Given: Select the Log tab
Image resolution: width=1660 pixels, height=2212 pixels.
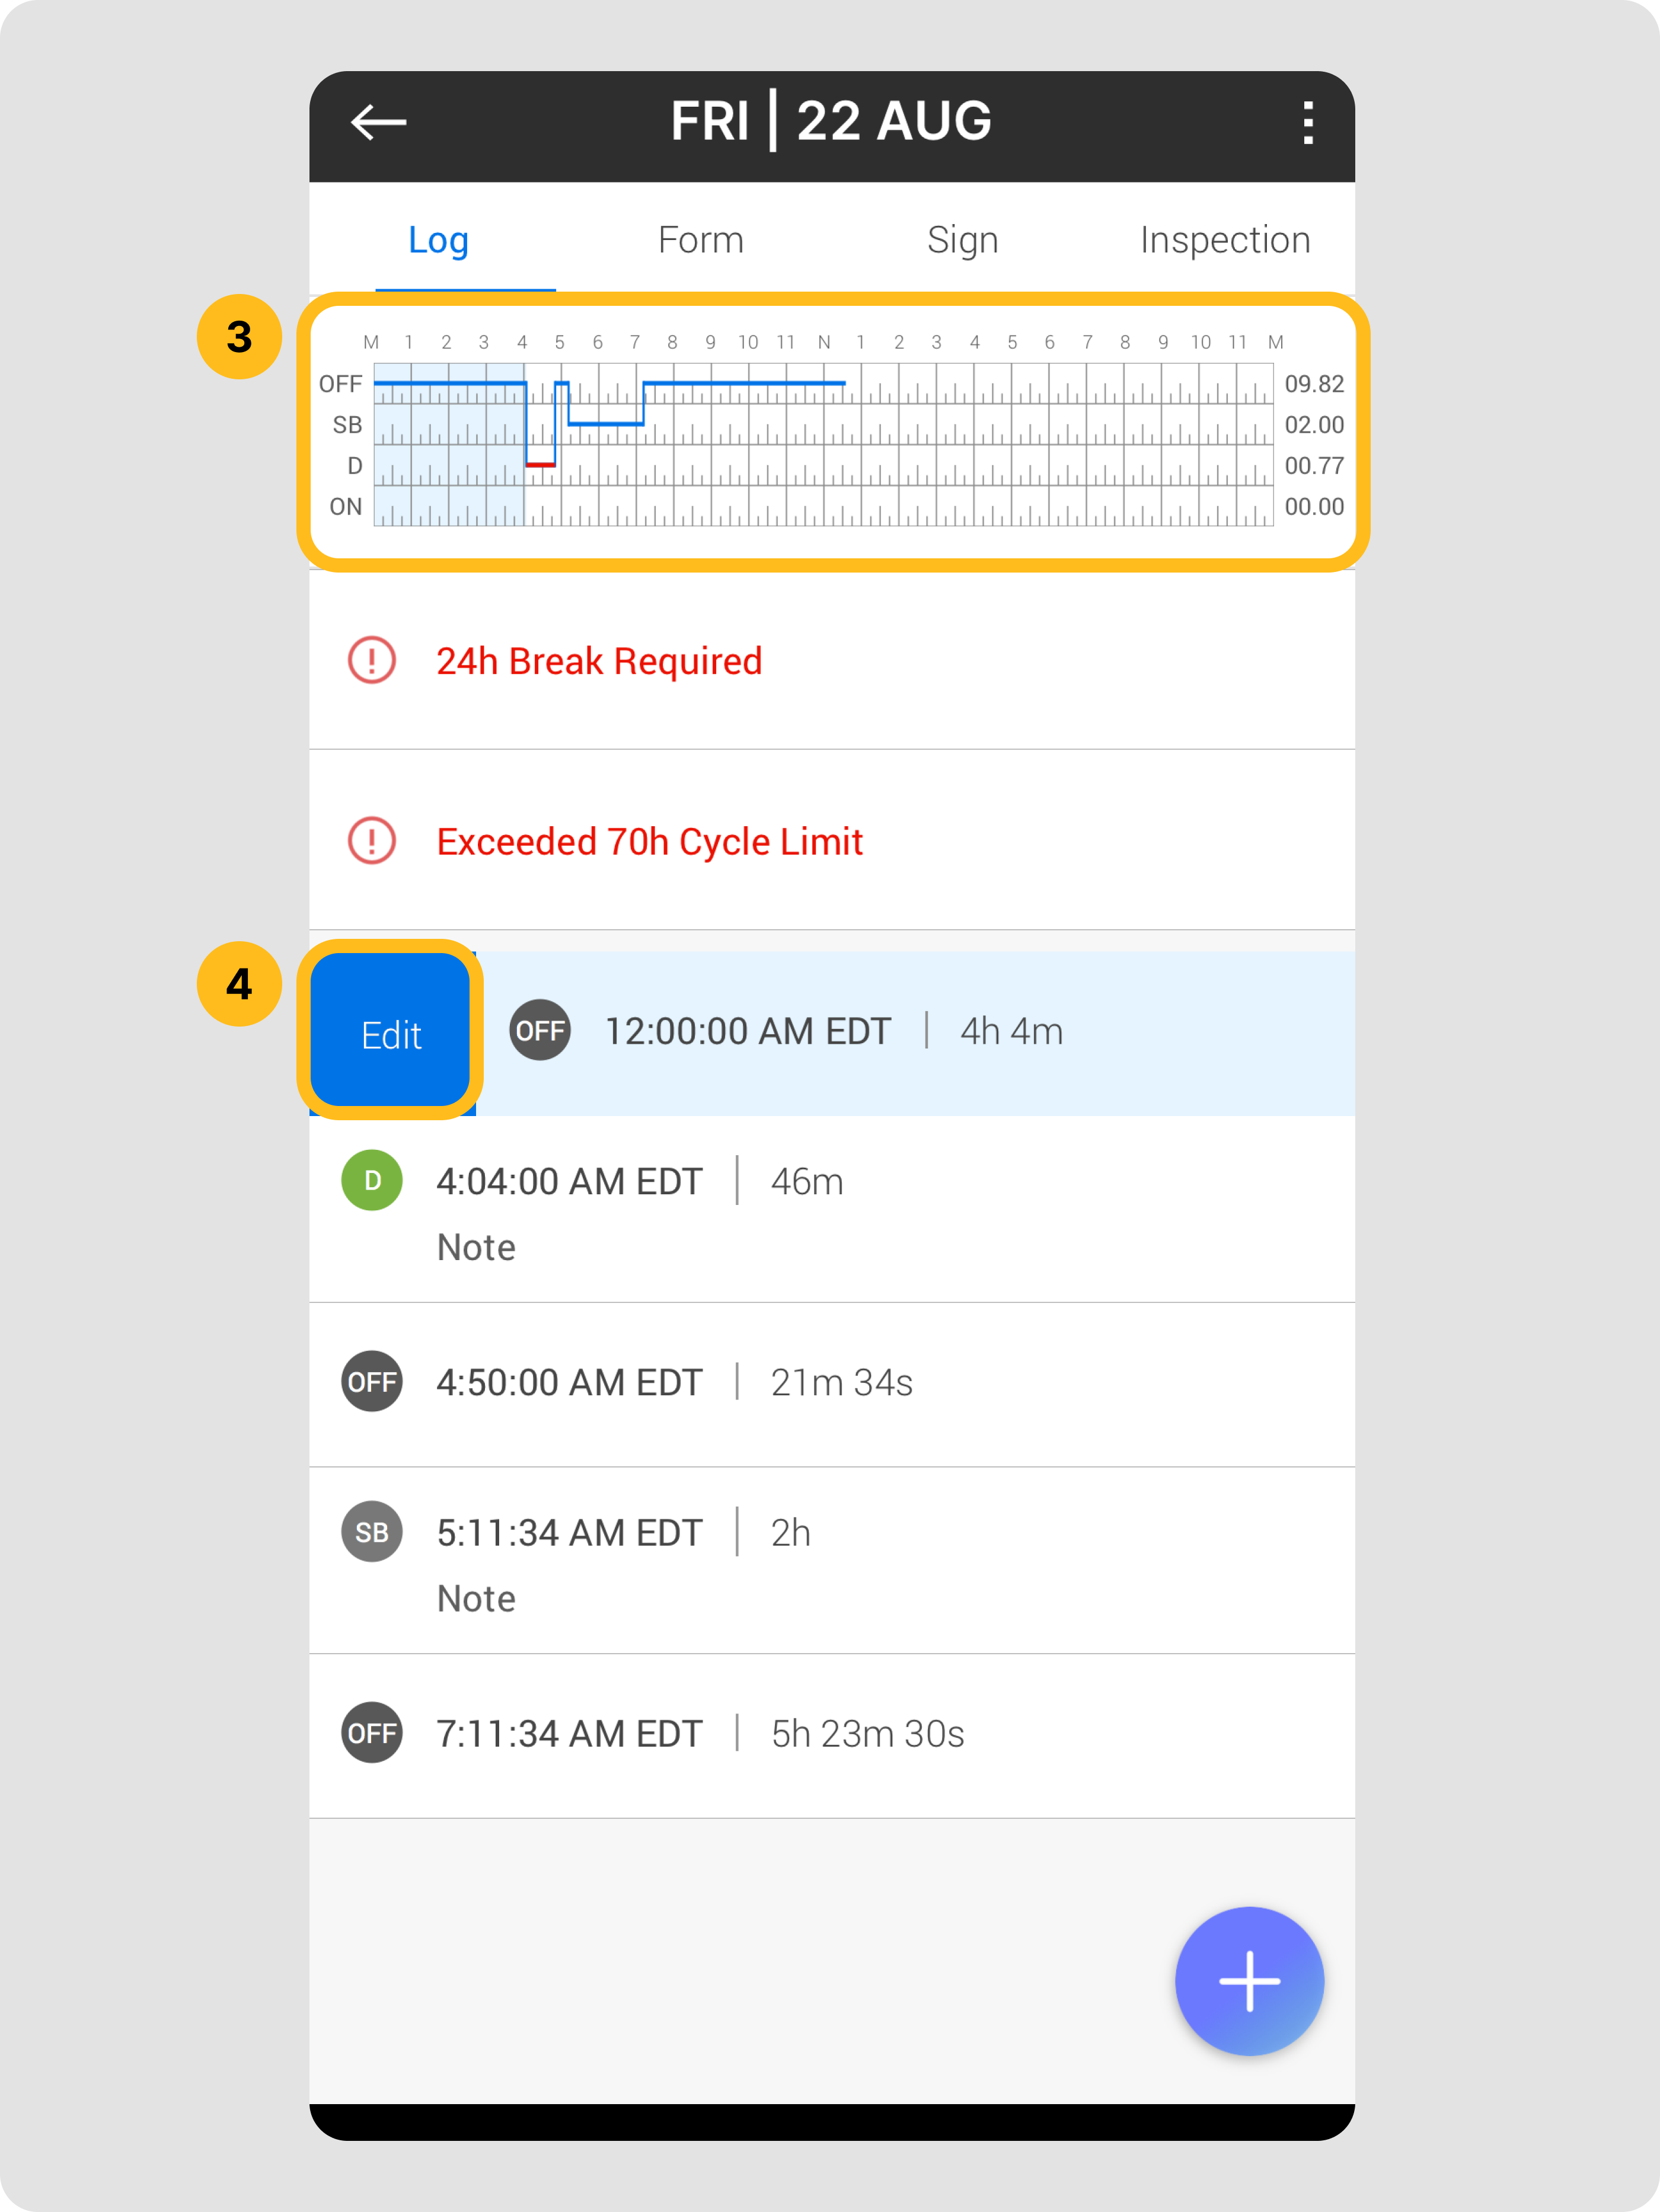Looking at the screenshot, I should click(x=438, y=241).
